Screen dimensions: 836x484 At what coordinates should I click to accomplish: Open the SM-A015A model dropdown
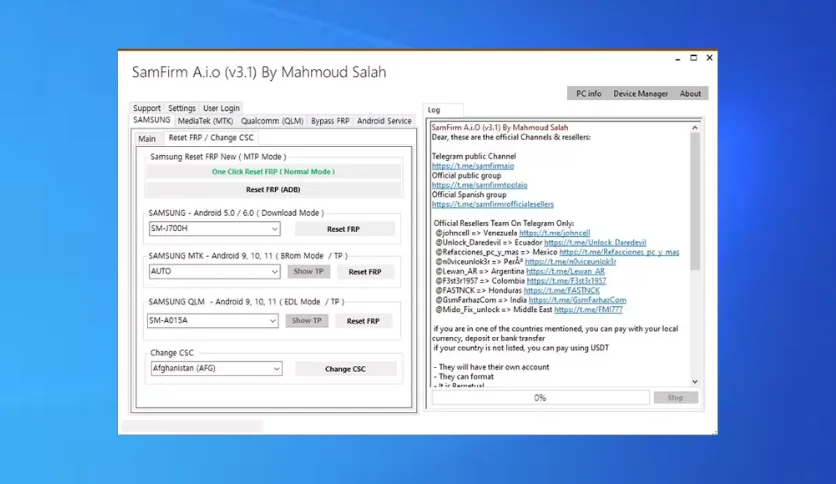point(213,320)
